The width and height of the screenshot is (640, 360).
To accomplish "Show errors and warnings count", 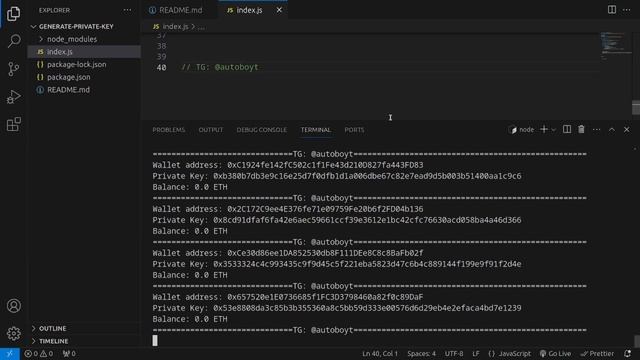I will [x=39, y=354].
